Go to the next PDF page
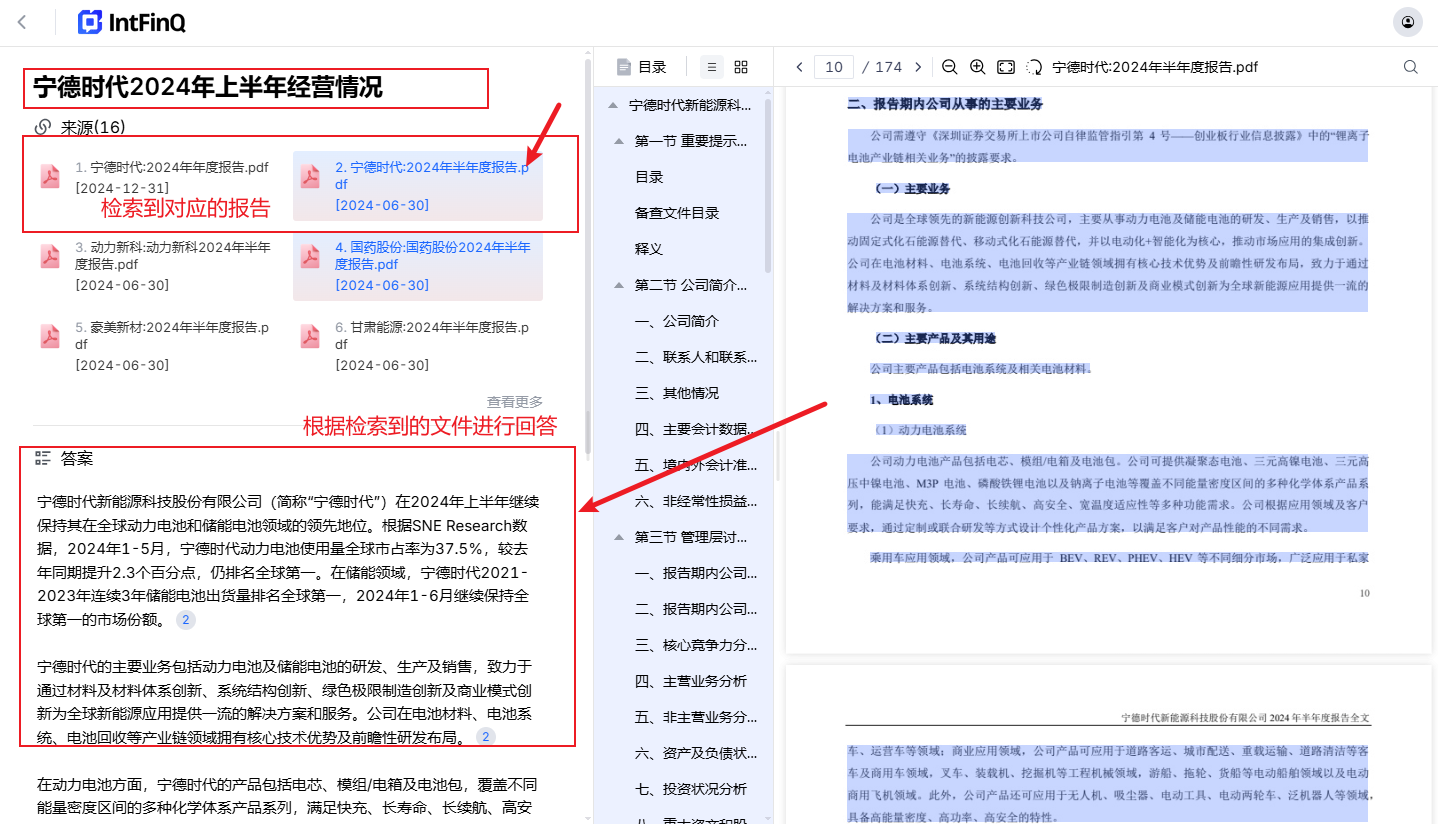Screen dimensions: 1438x824 tap(918, 67)
